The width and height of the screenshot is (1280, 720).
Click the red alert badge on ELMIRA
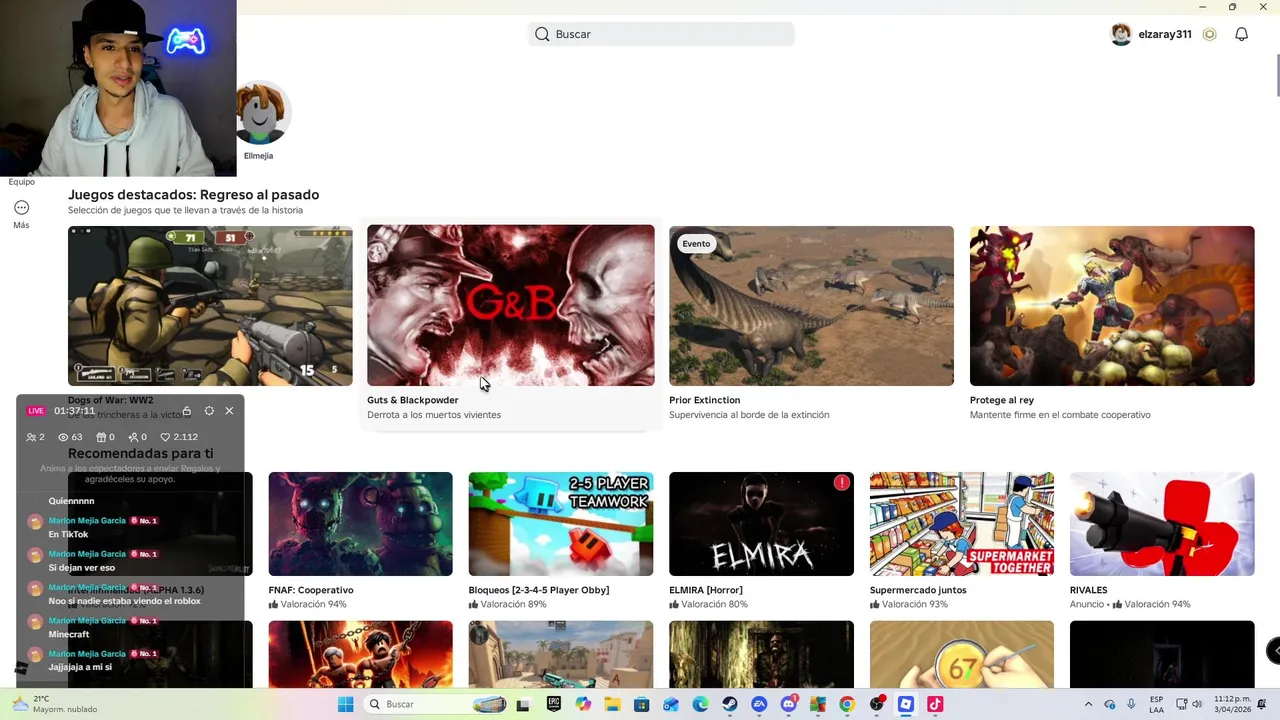[x=841, y=483]
